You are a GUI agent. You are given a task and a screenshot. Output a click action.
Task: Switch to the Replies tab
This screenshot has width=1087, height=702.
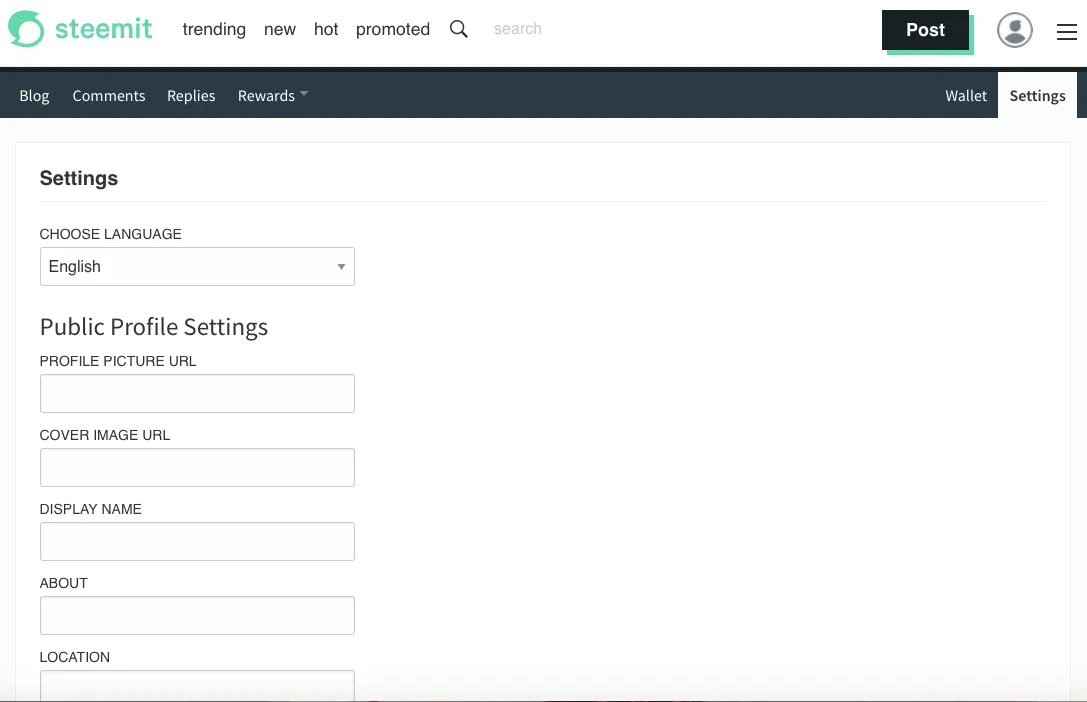point(191,96)
